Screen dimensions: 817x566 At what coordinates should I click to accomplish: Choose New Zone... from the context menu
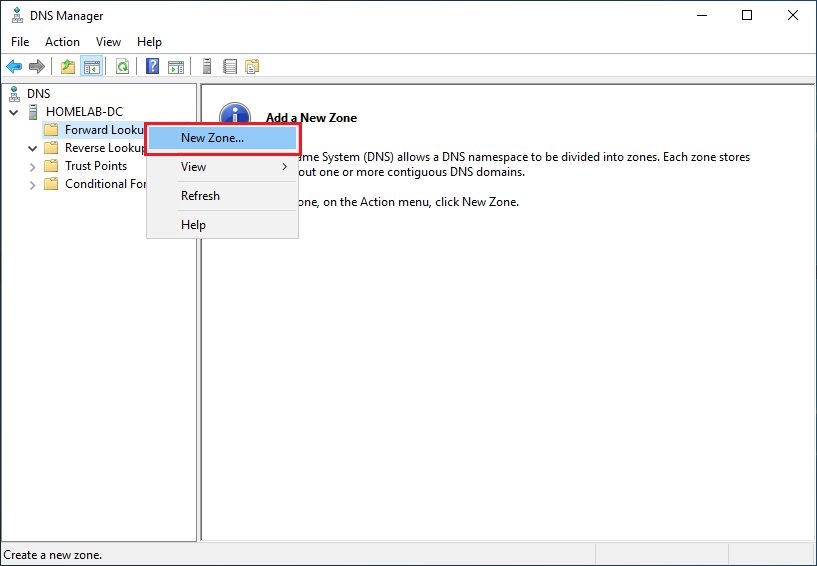(212, 138)
